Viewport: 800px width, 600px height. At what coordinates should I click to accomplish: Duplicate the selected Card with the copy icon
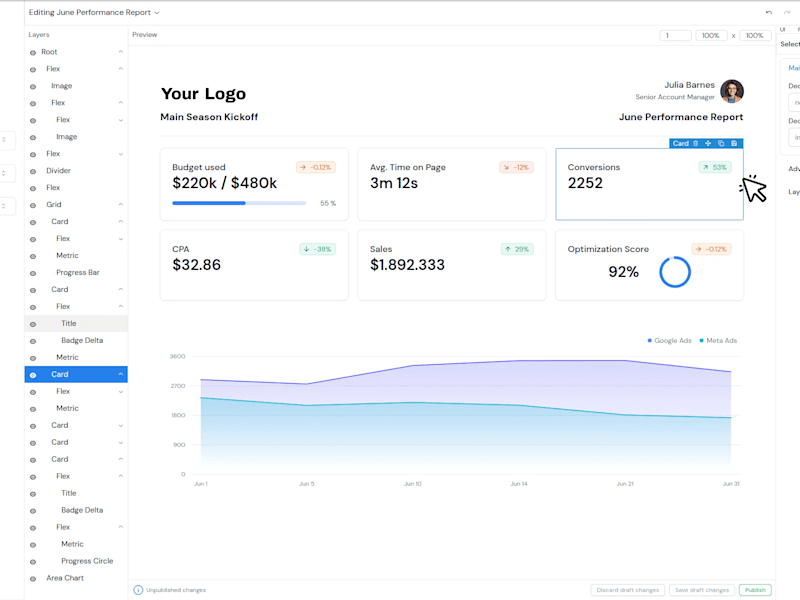click(x=721, y=143)
